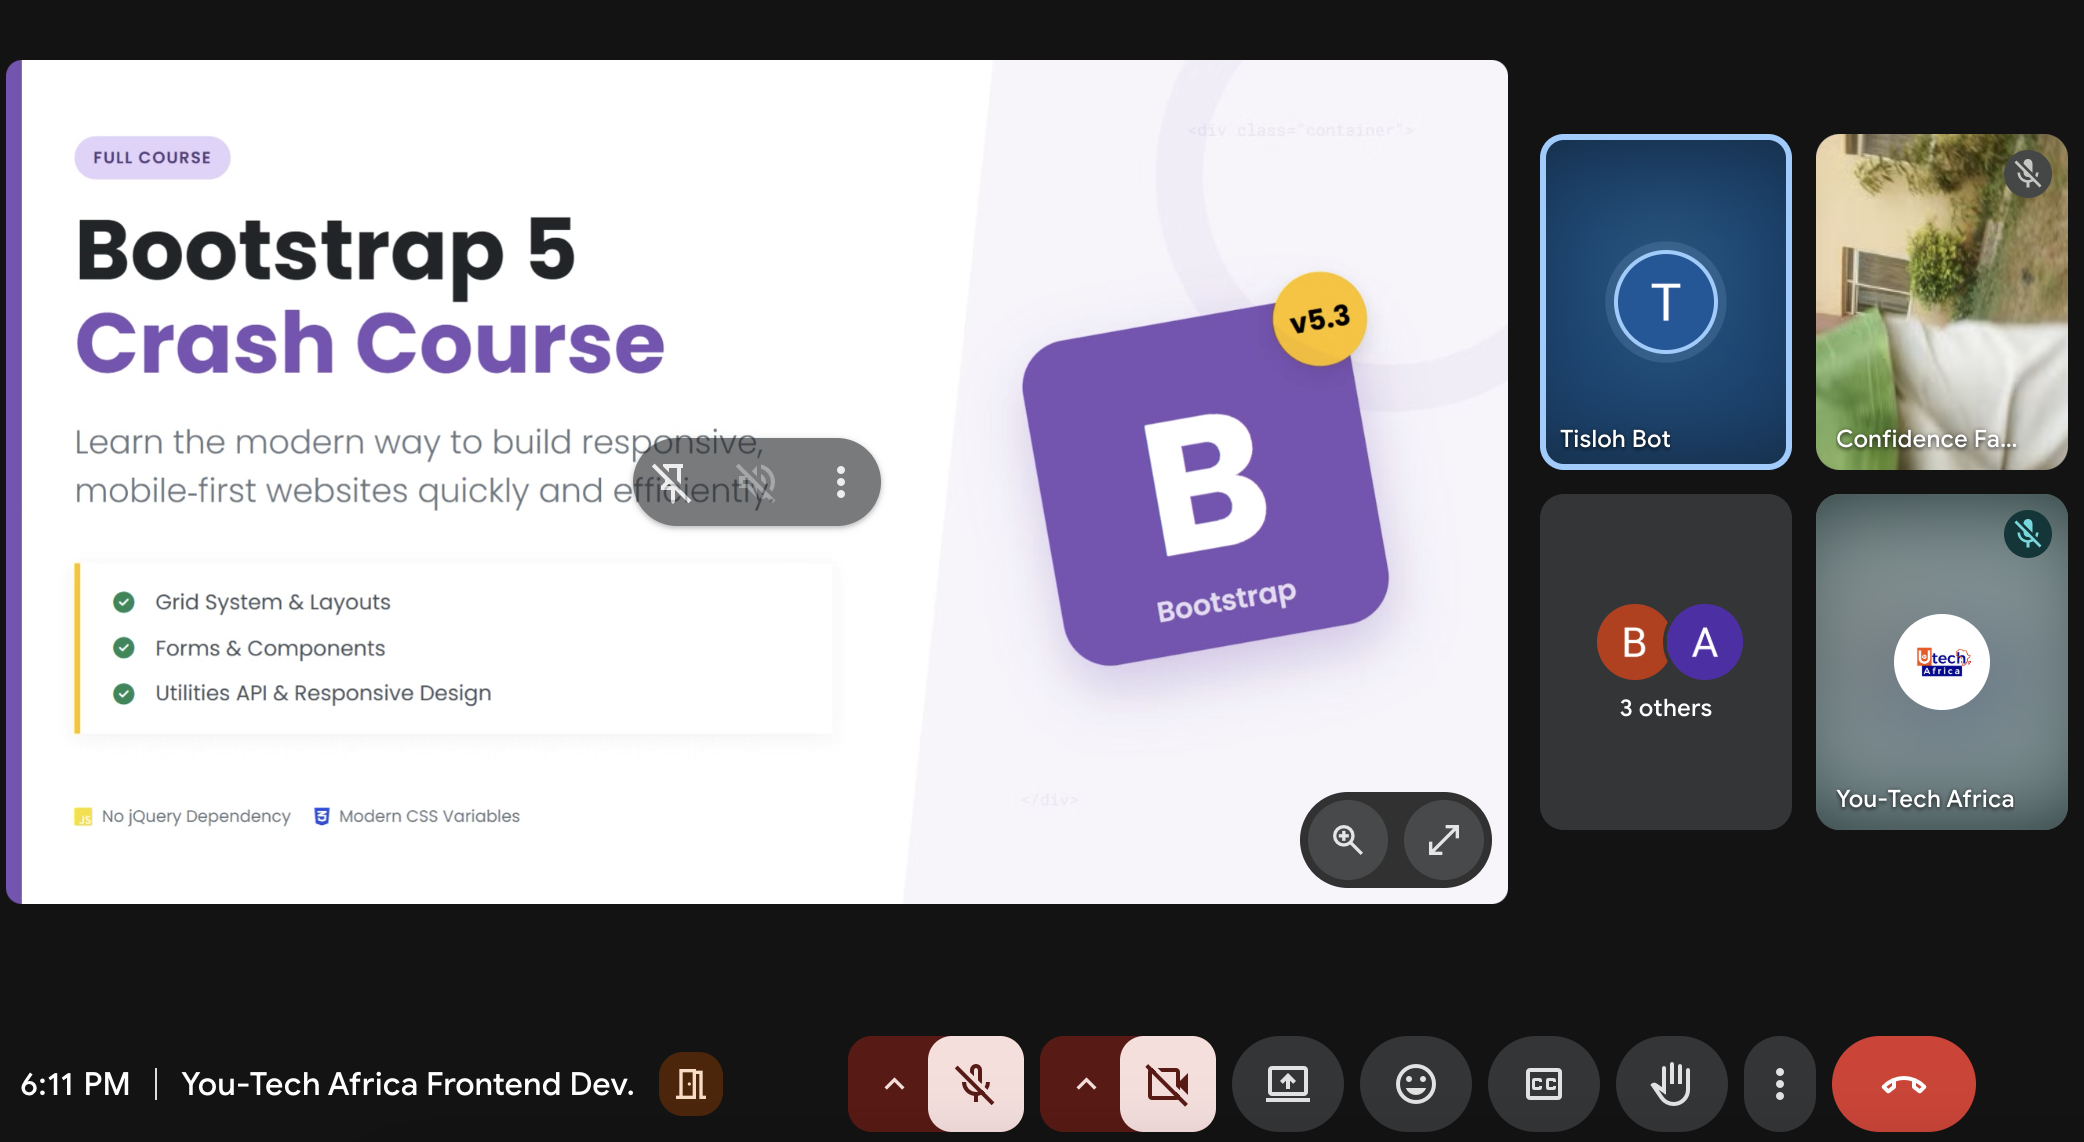Select the Confidence Fa... video tile

point(1941,302)
